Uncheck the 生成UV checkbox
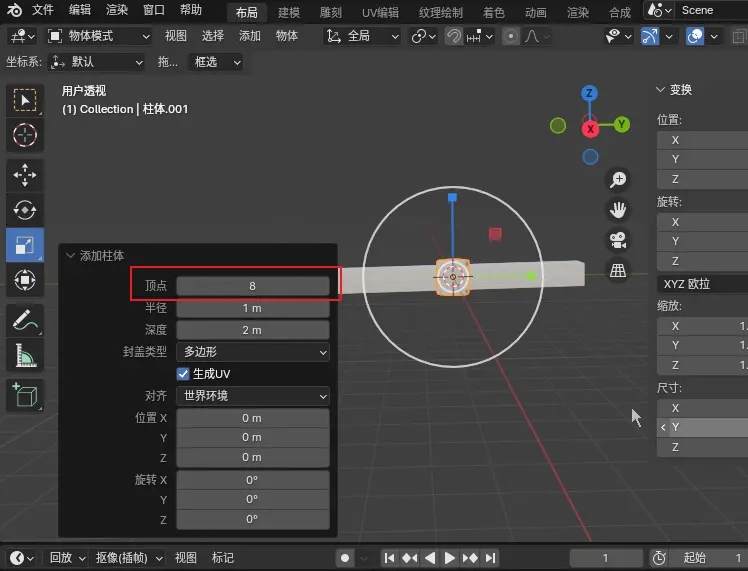 pyautogui.click(x=183, y=373)
